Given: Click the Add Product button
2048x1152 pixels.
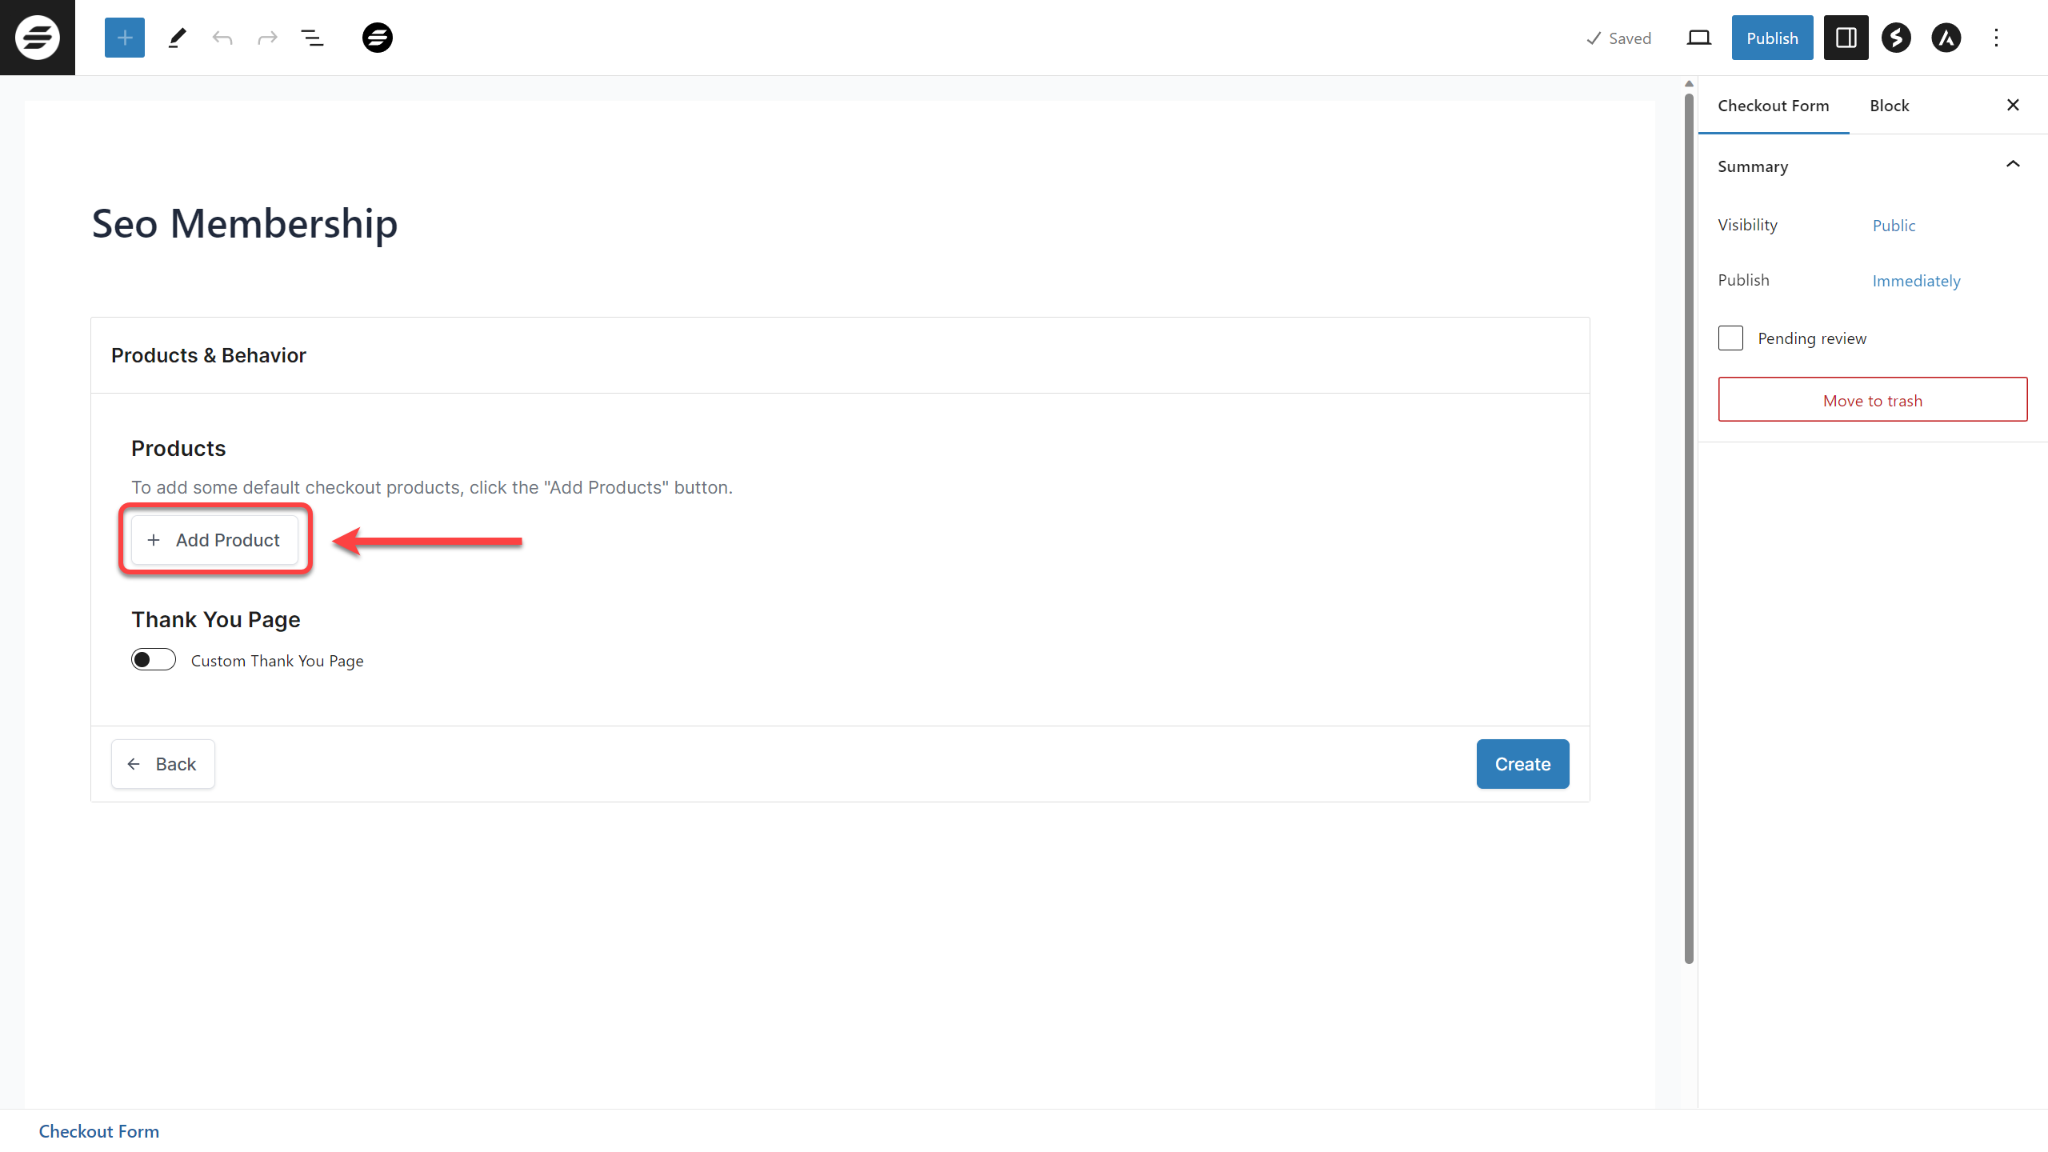Looking at the screenshot, I should pyautogui.click(x=214, y=540).
